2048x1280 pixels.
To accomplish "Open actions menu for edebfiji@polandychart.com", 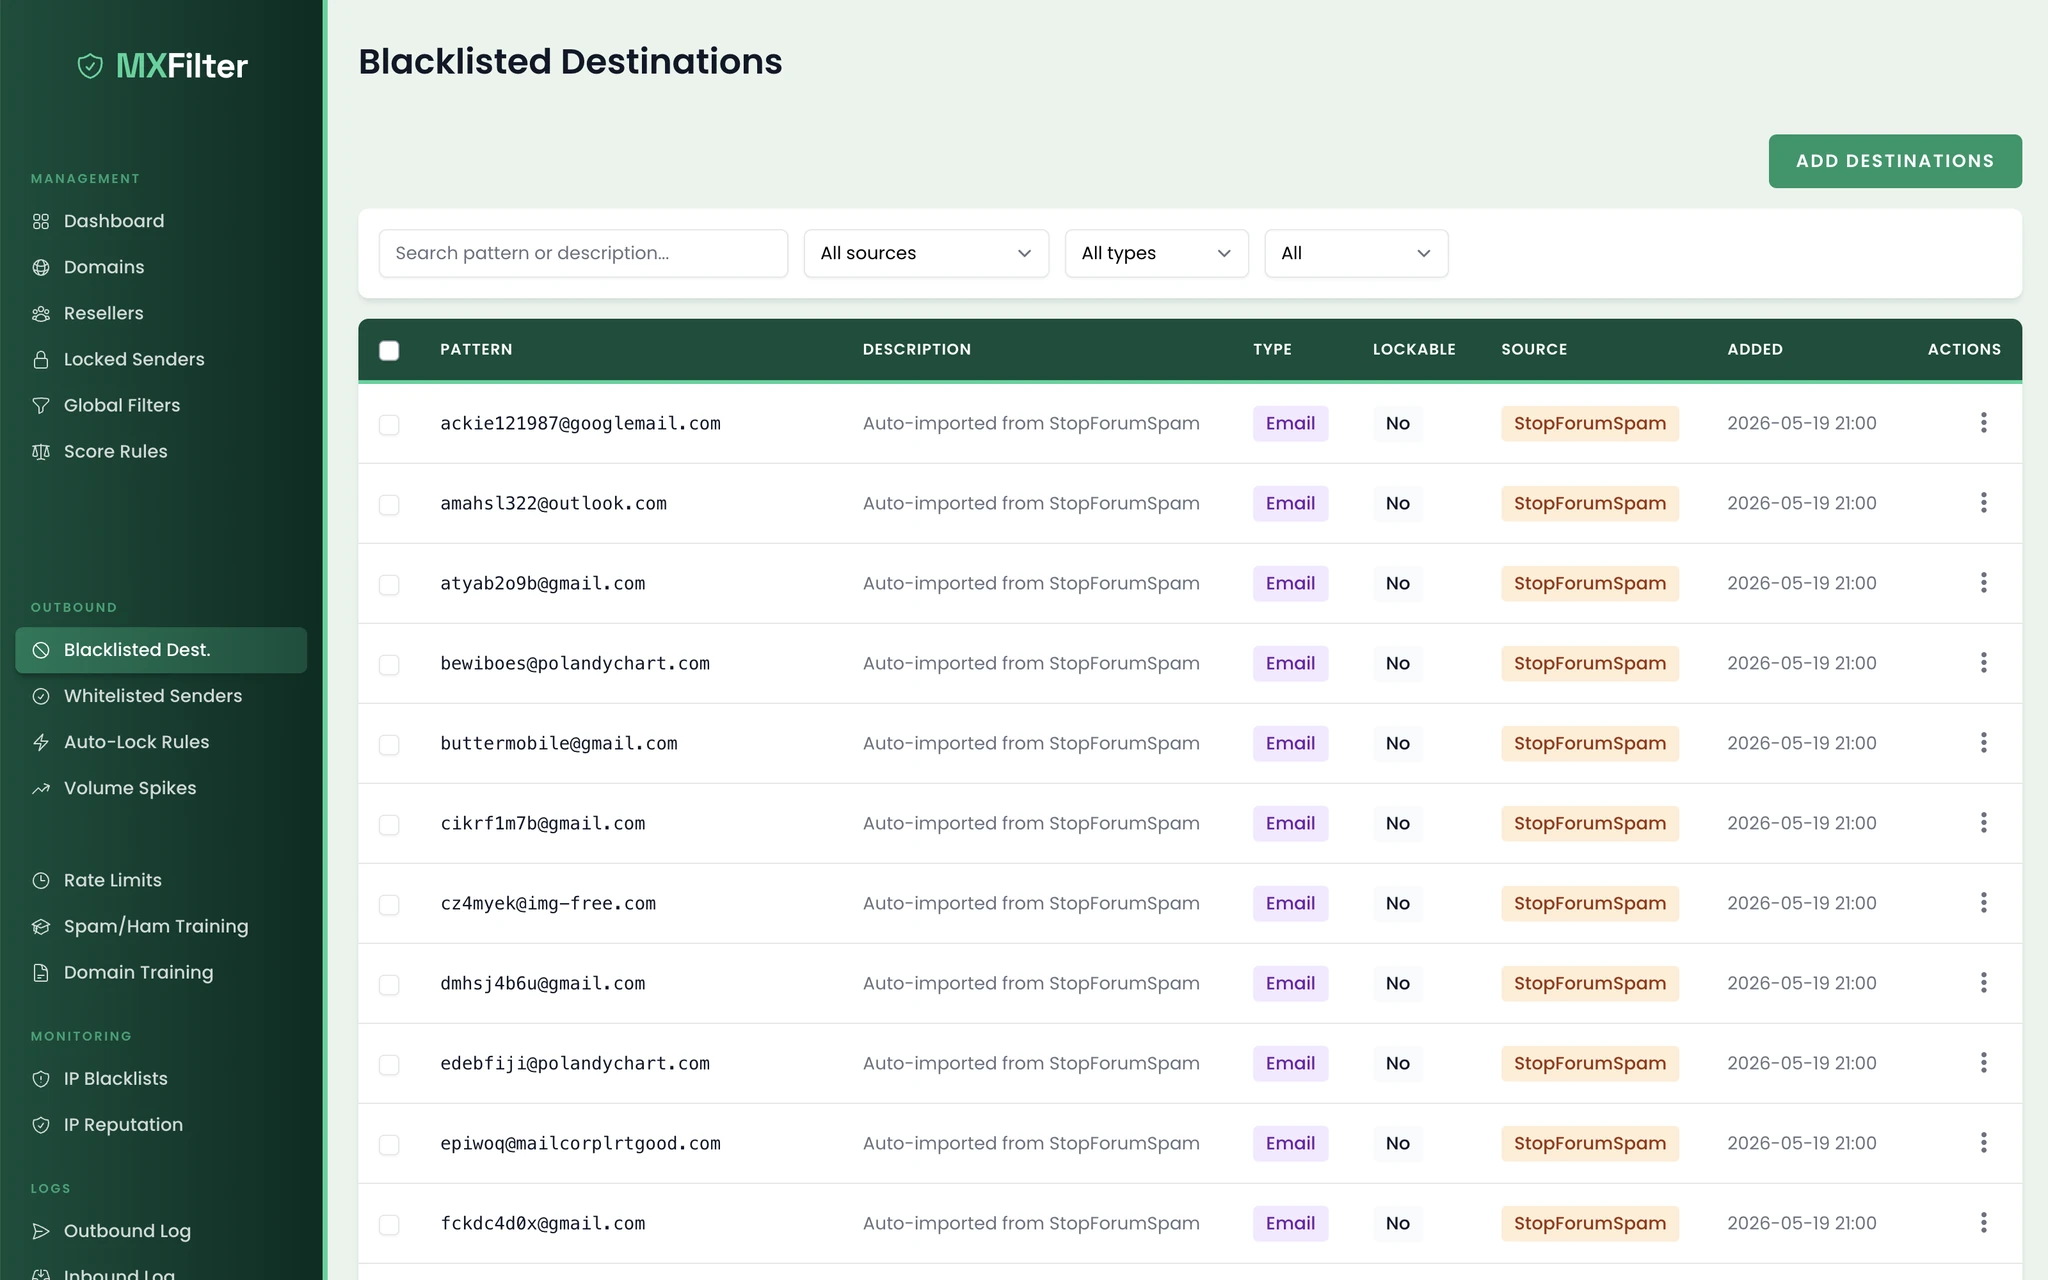I will coord(1983,1063).
